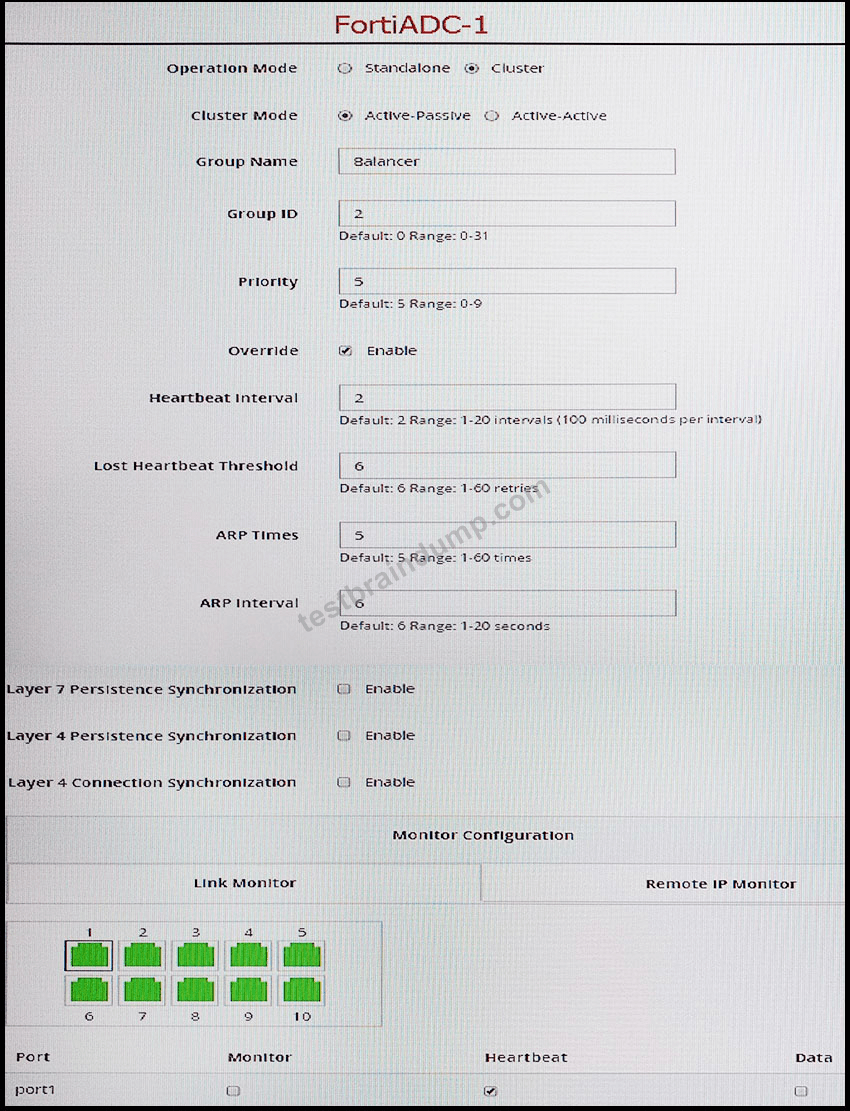
Task: Click the Heartbeat Interval field
Action: [507, 397]
